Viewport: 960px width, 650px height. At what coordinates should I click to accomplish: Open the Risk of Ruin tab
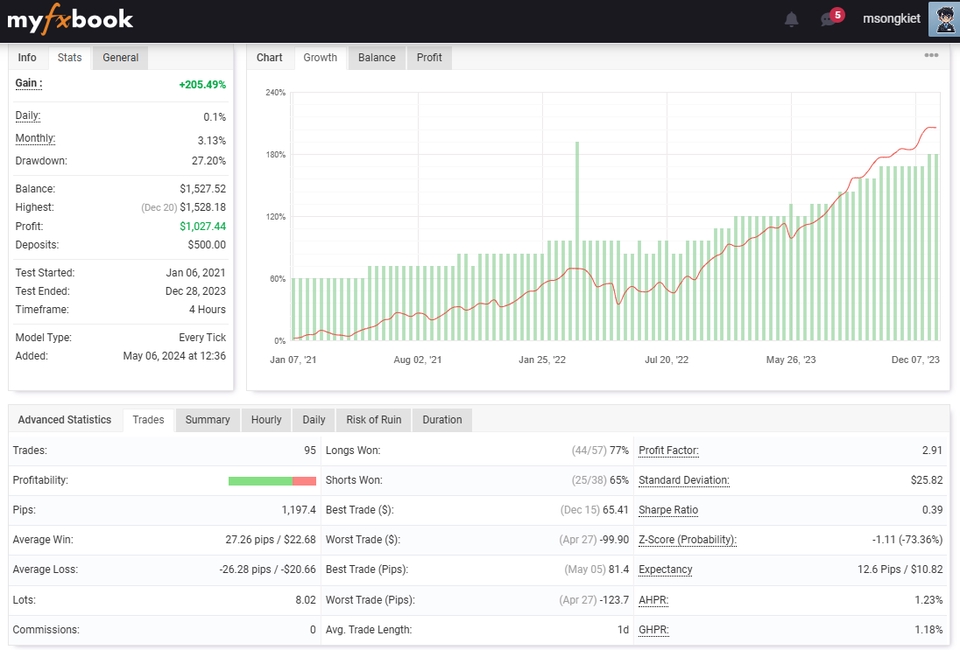tap(373, 420)
